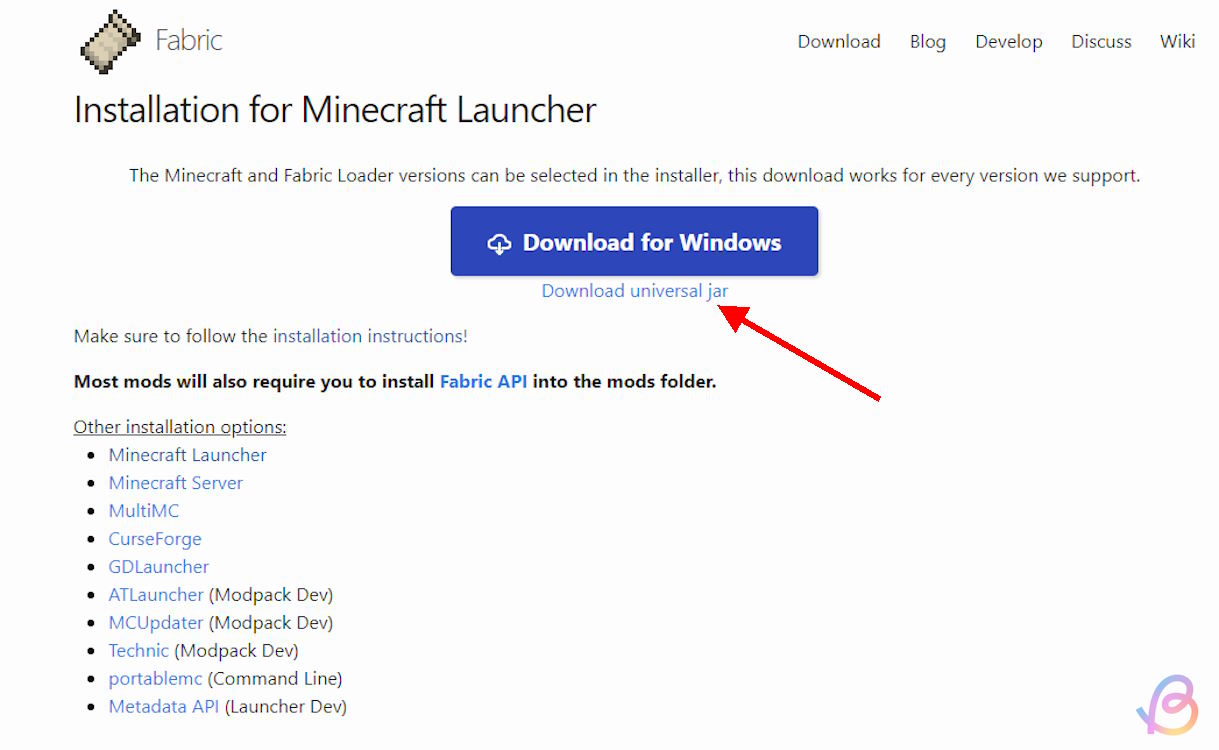Choose the GDLauncher option
The width and height of the screenshot is (1219, 750).
159,567
